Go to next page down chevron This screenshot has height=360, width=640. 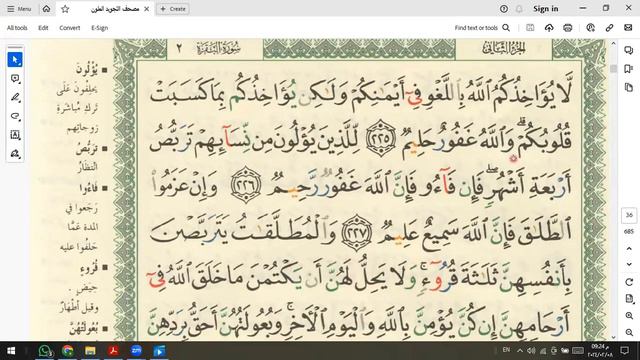[629, 264]
